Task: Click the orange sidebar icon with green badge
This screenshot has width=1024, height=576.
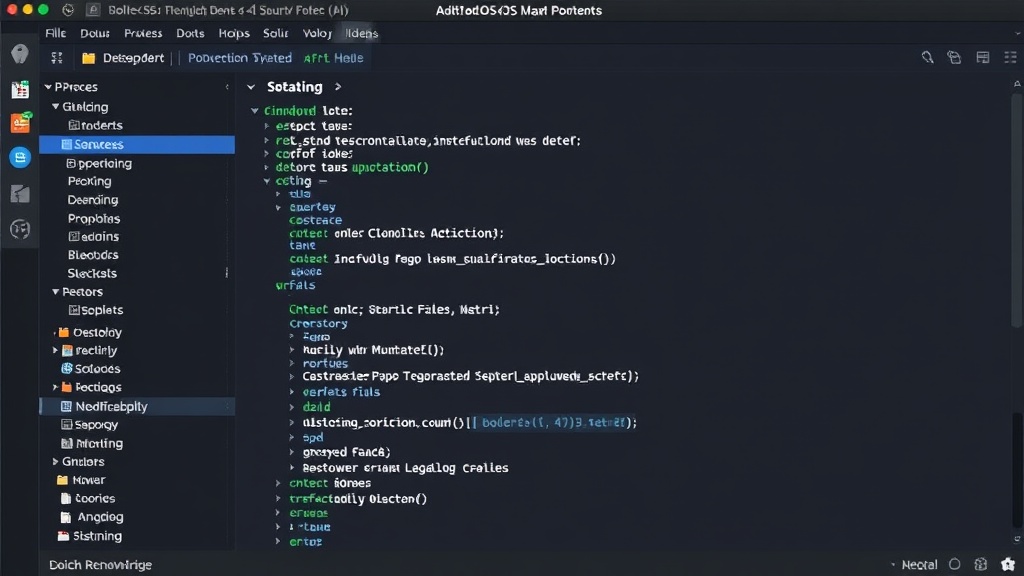Action: 21,122
